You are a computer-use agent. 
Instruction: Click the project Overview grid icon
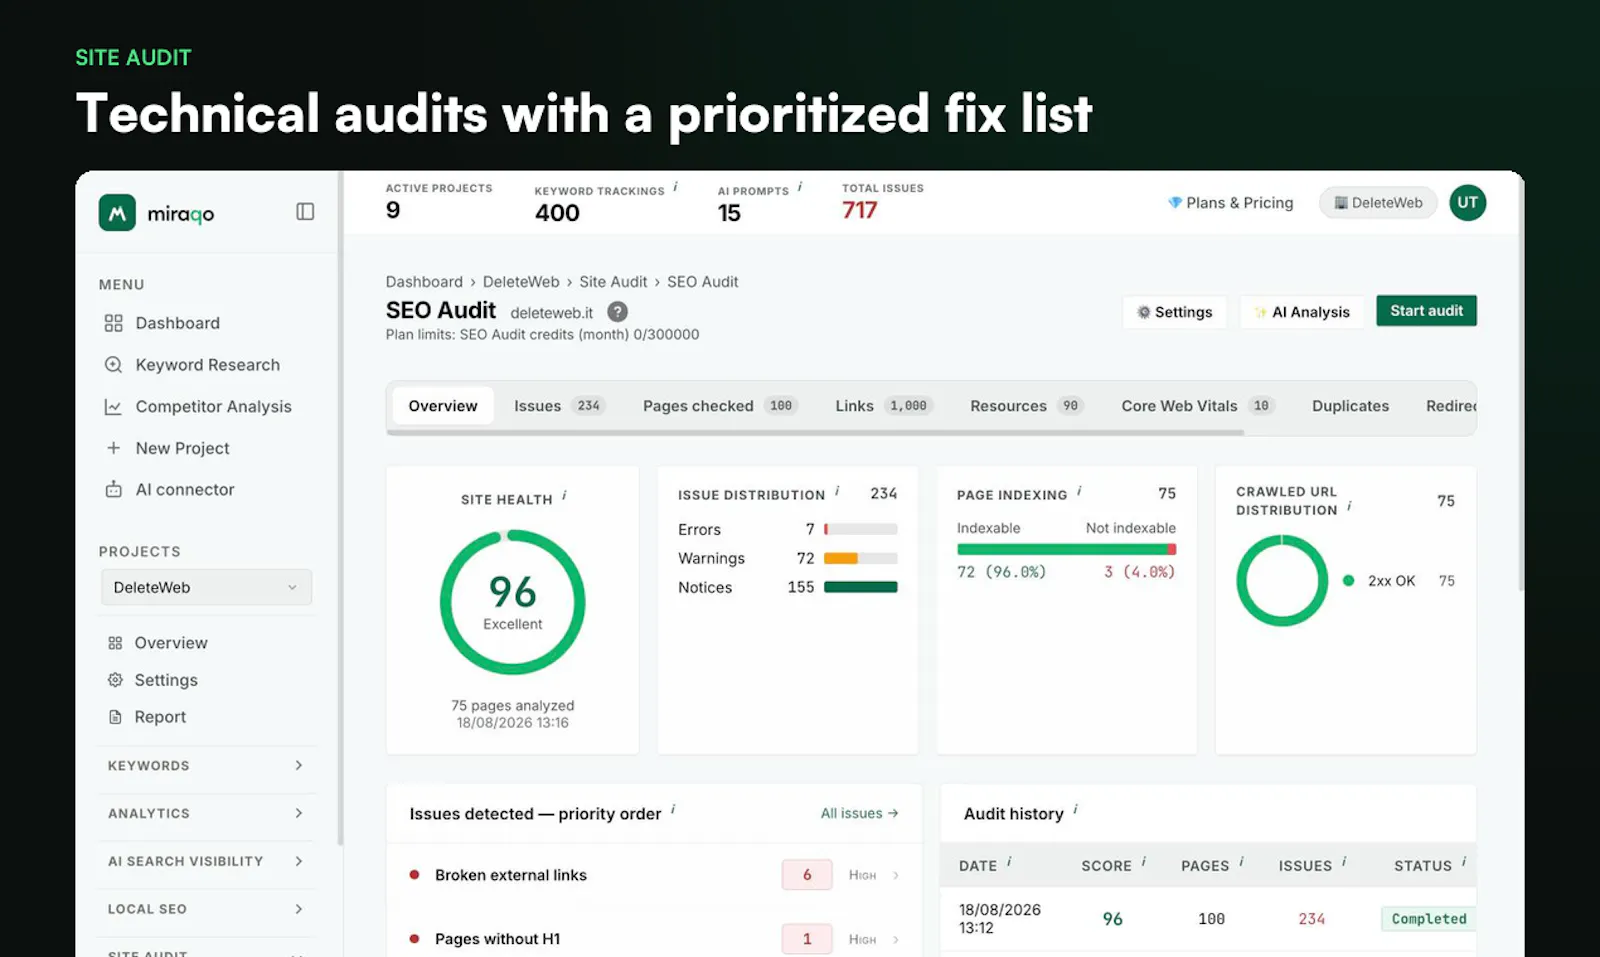[x=115, y=643]
